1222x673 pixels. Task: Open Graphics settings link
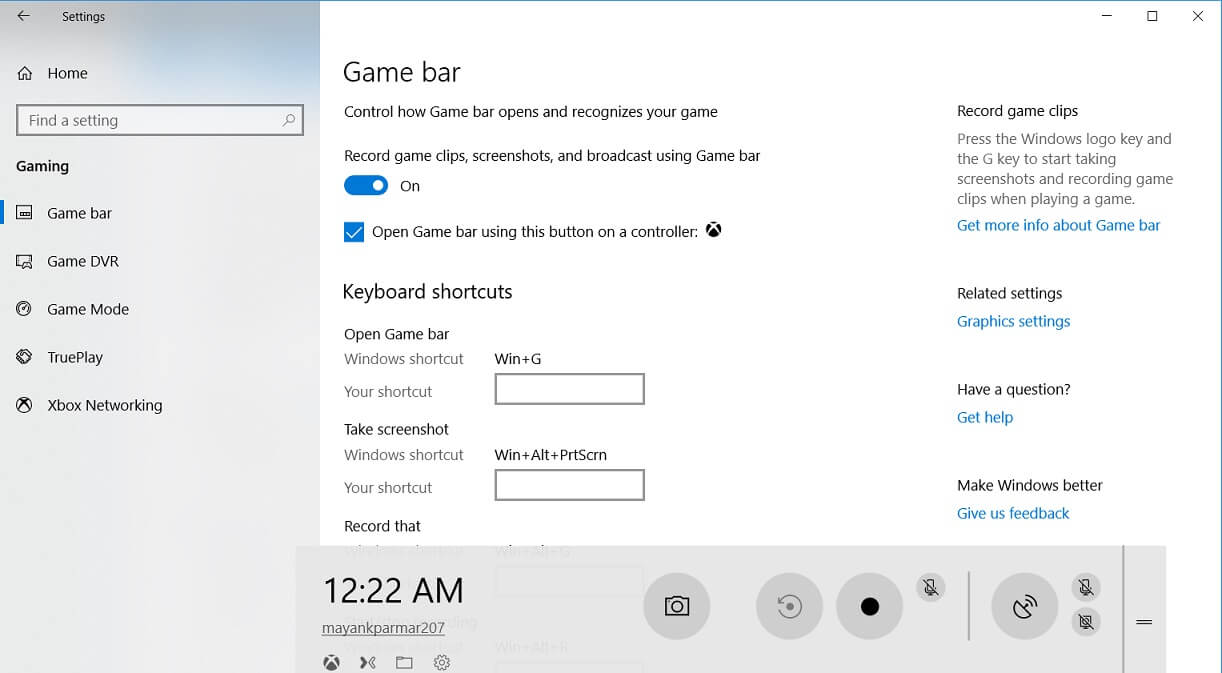point(1014,321)
